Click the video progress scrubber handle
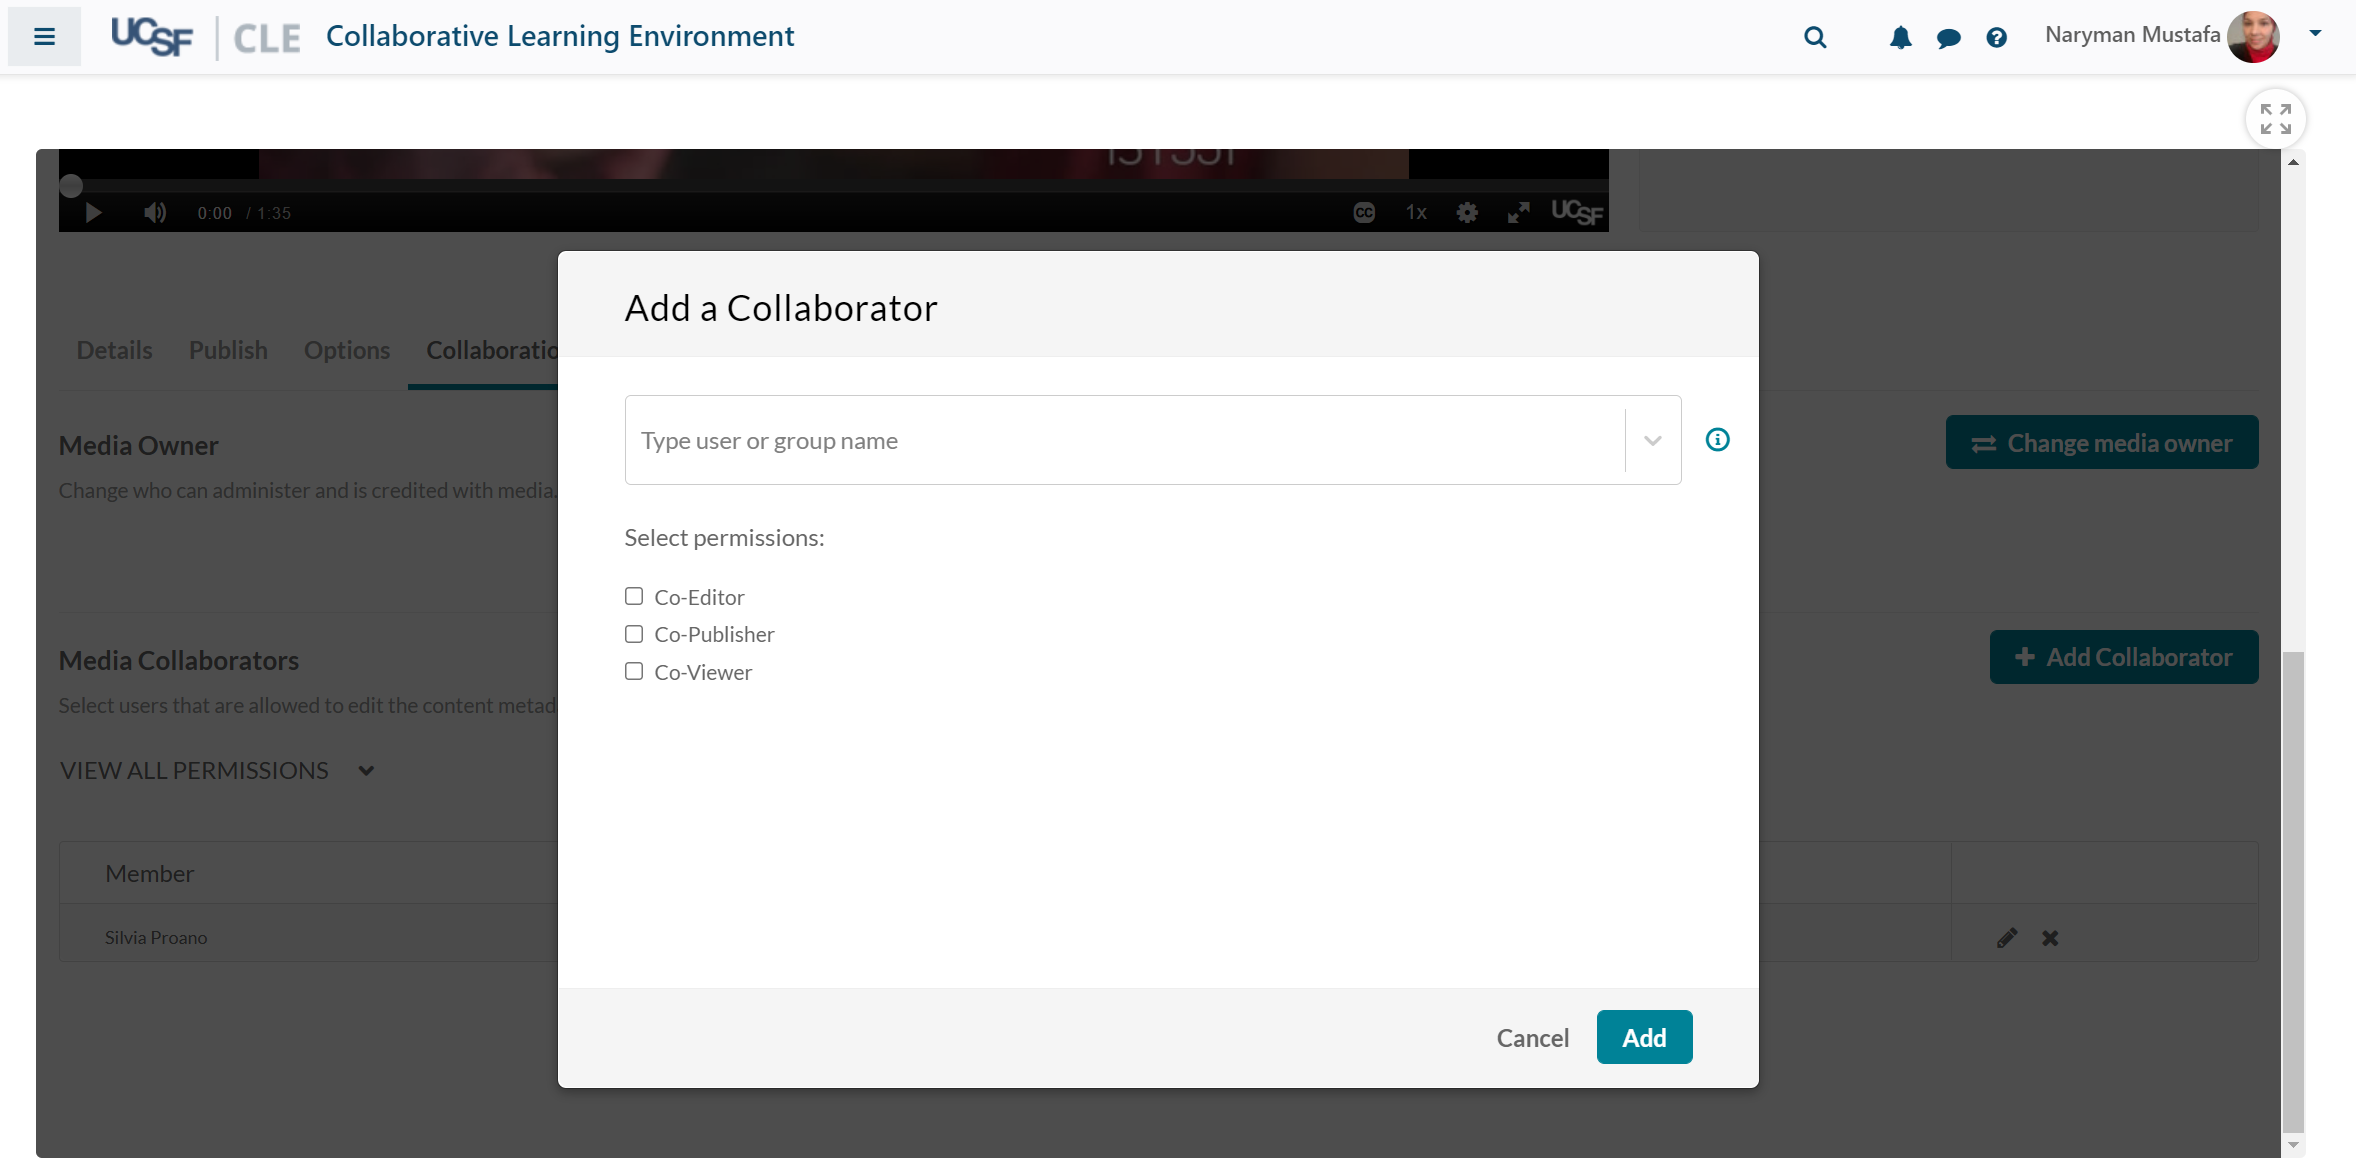 click(x=71, y=186)
